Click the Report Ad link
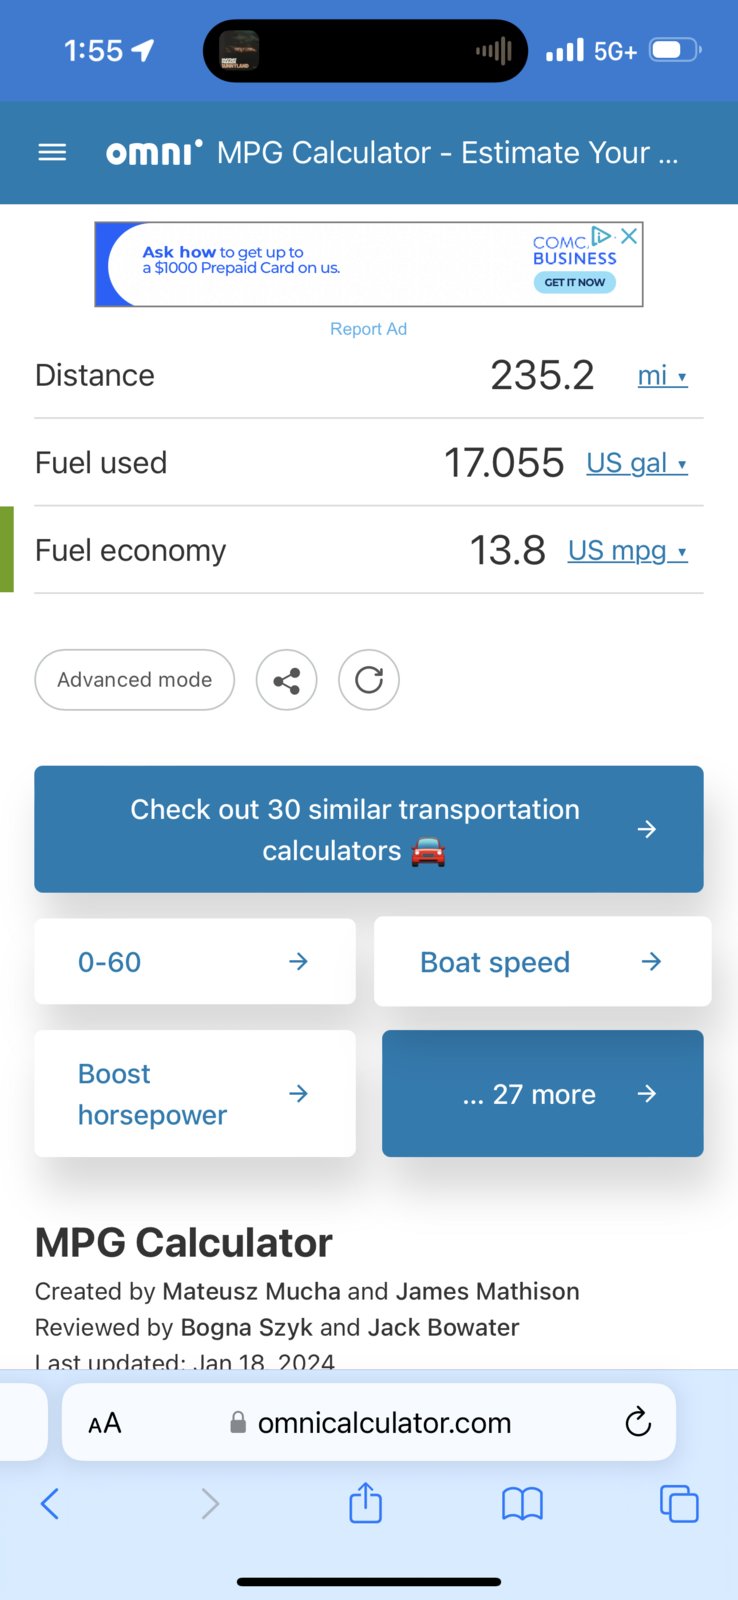 (369, 329)
